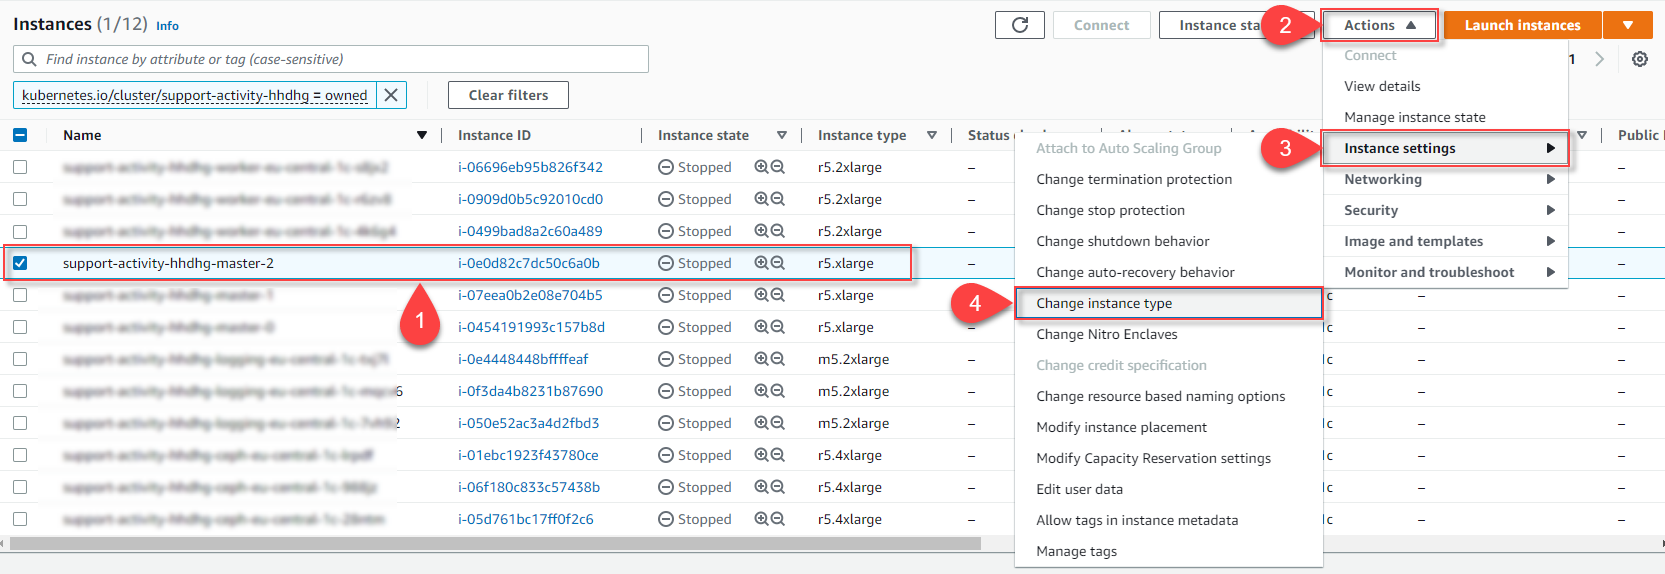Click the find instance search field
1665x574 pixels.
331,59
